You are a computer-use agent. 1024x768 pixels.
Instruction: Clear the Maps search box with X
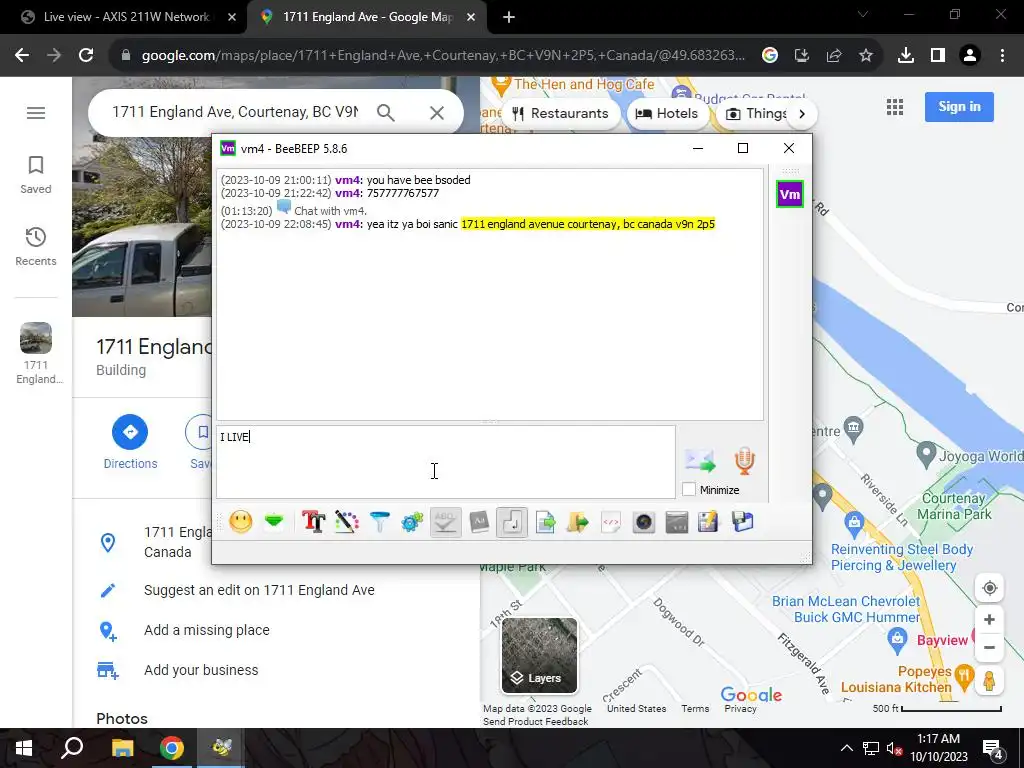pos(437,113)
